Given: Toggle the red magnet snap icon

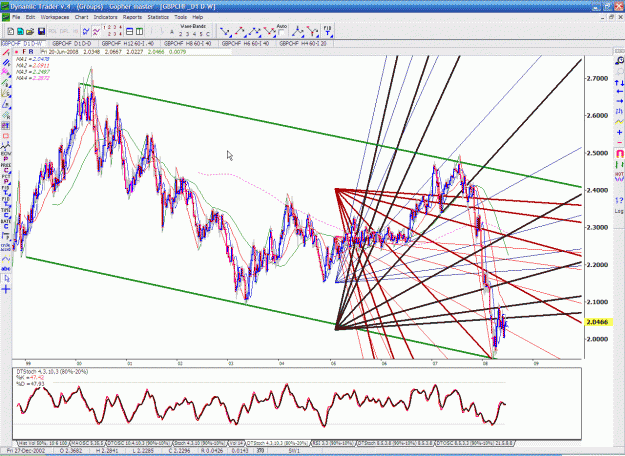Looking at the screenshot, I should coord(619,153).
